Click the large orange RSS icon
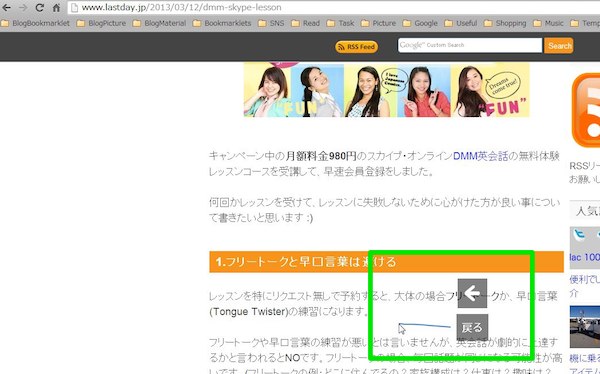600x374 pixels. (x=586, y=110)
